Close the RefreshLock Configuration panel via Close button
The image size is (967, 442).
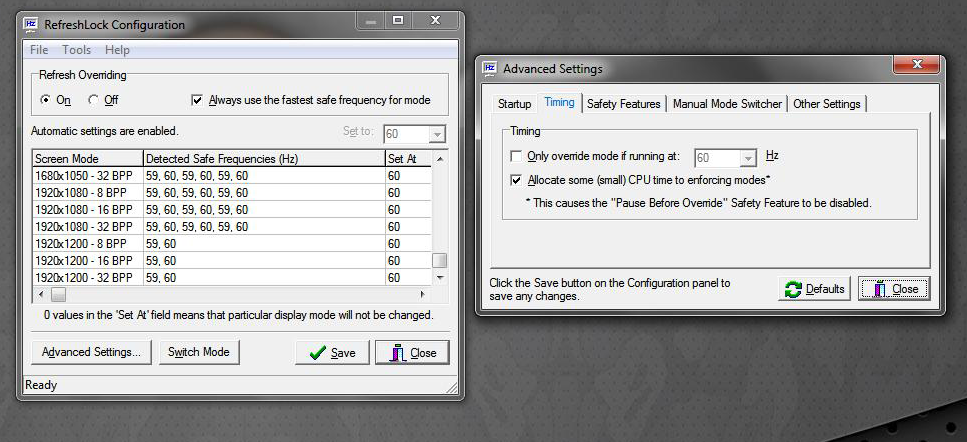tap(413, 353)
